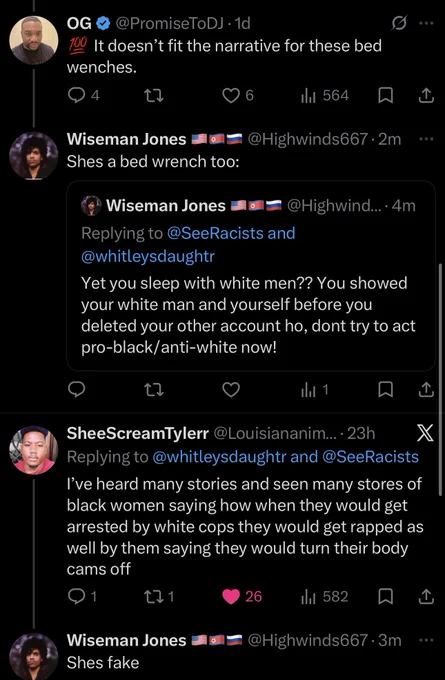Open more options on Wiseman Jones' 2m post
Image resolution: width=445 pixels, height=680 pixels.
pos(426,139)
